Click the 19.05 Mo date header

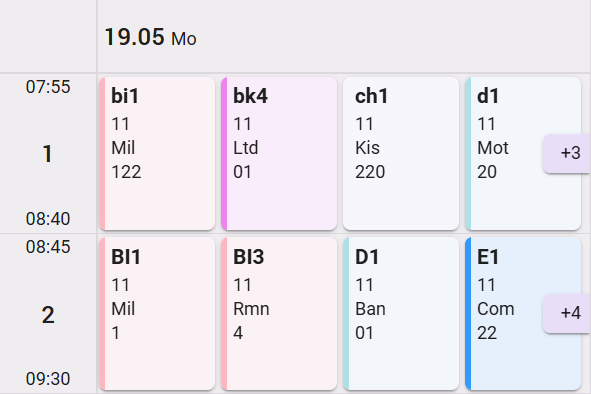coord(150,37)
